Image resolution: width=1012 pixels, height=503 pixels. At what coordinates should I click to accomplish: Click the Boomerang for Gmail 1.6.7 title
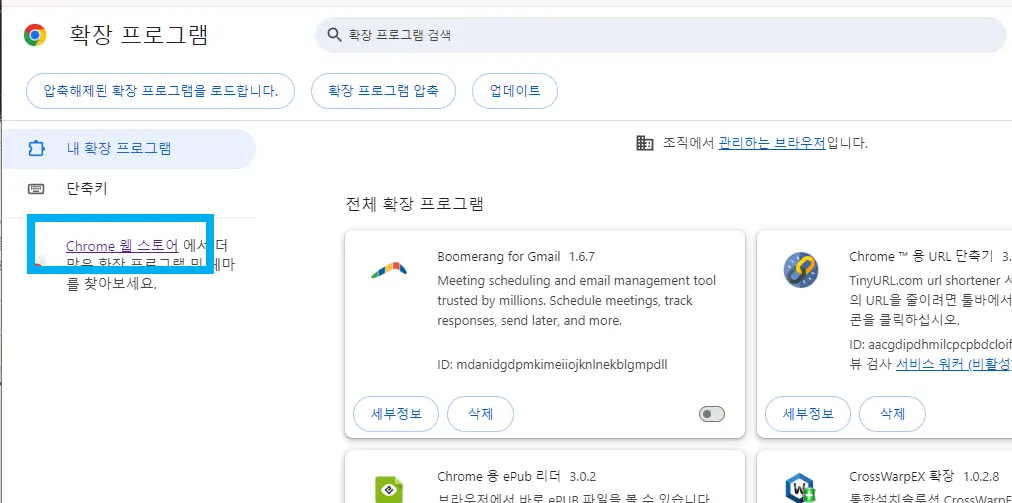516,256
